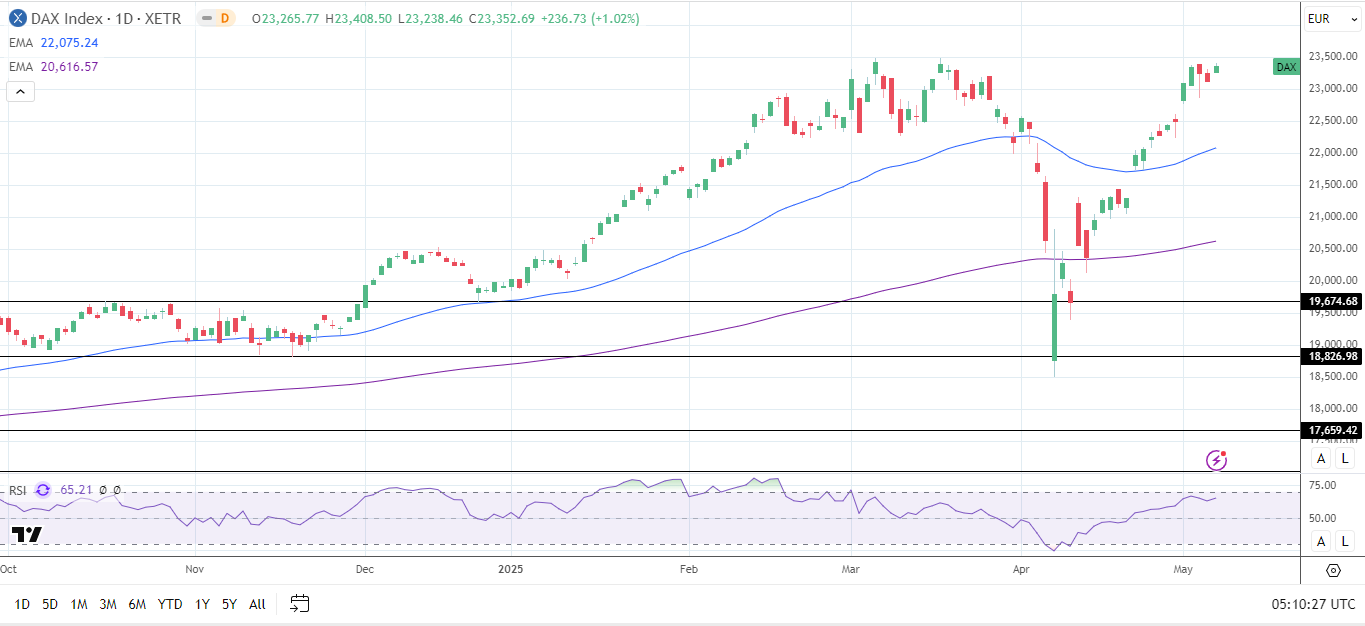This screenshot has width=1365, height=626.
Task: Switch to the 1M time range
Action: tap(79, 604)
